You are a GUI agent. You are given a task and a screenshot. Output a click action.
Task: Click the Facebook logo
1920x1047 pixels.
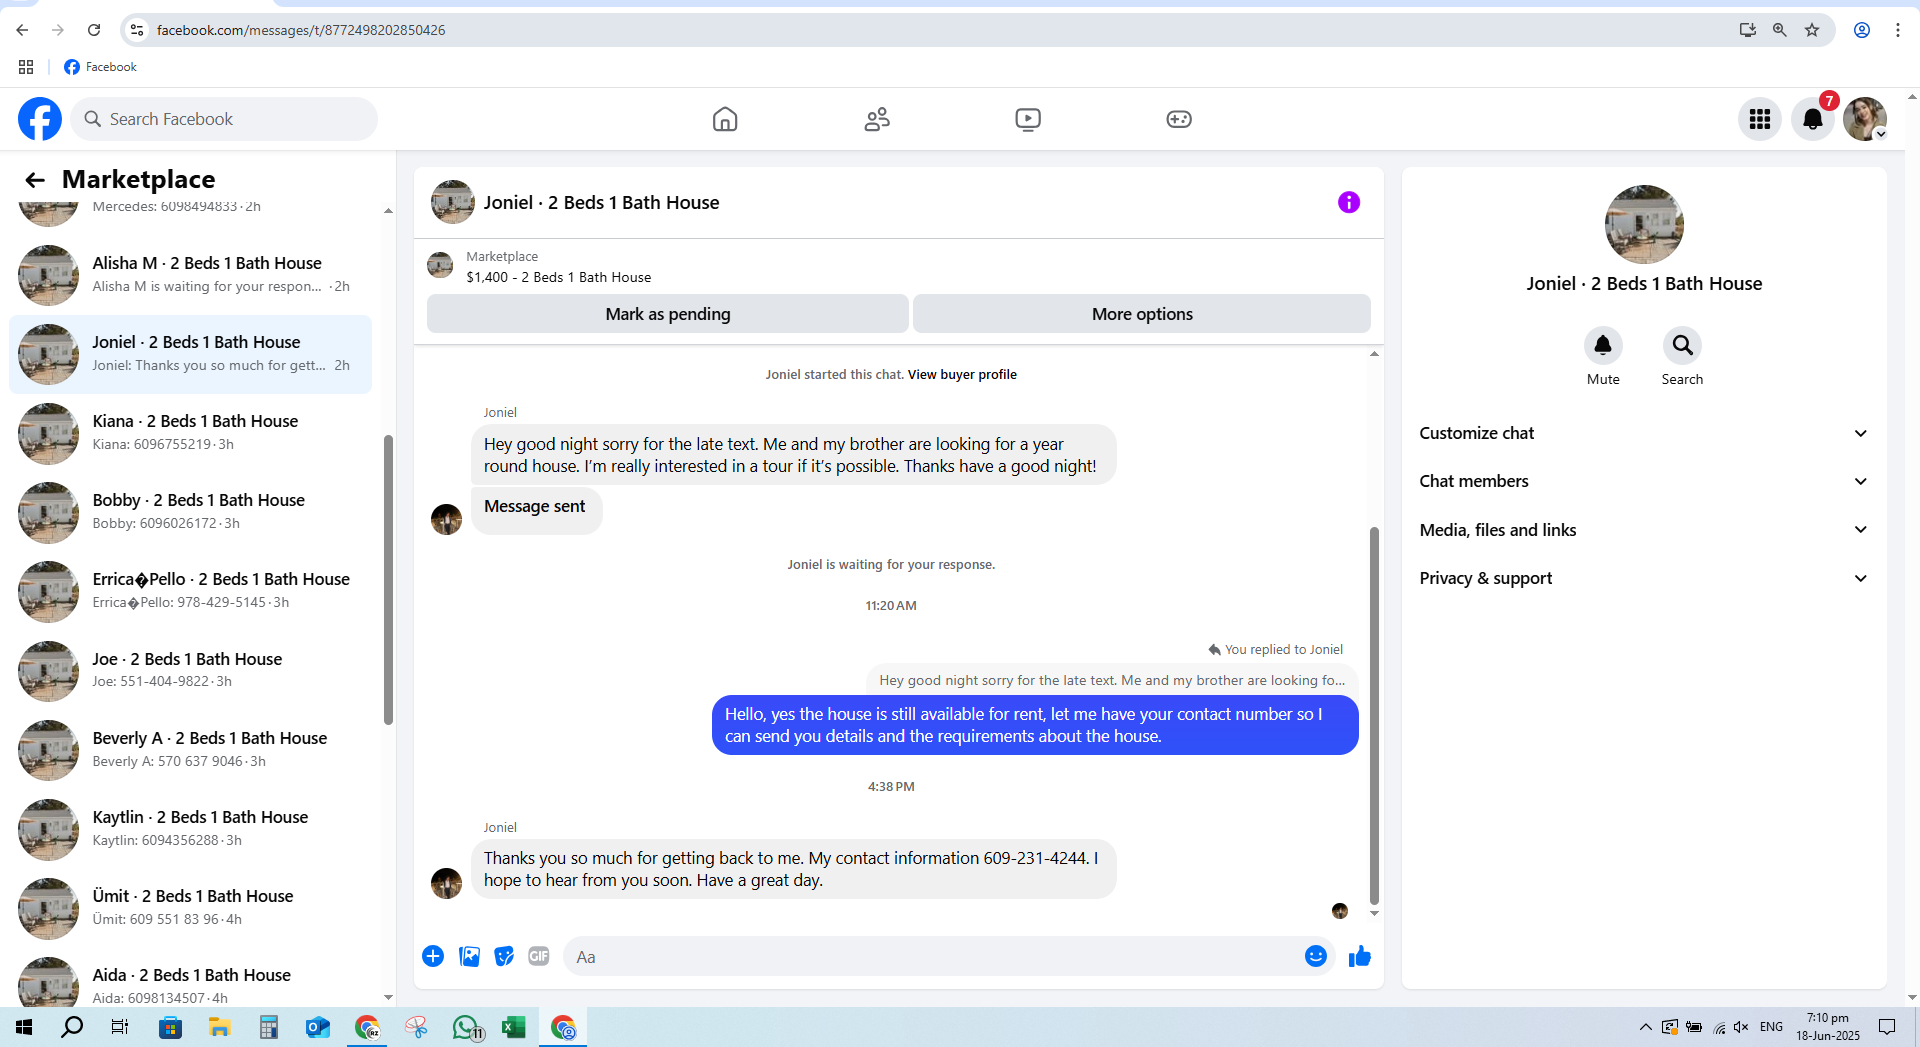point(40,119)
